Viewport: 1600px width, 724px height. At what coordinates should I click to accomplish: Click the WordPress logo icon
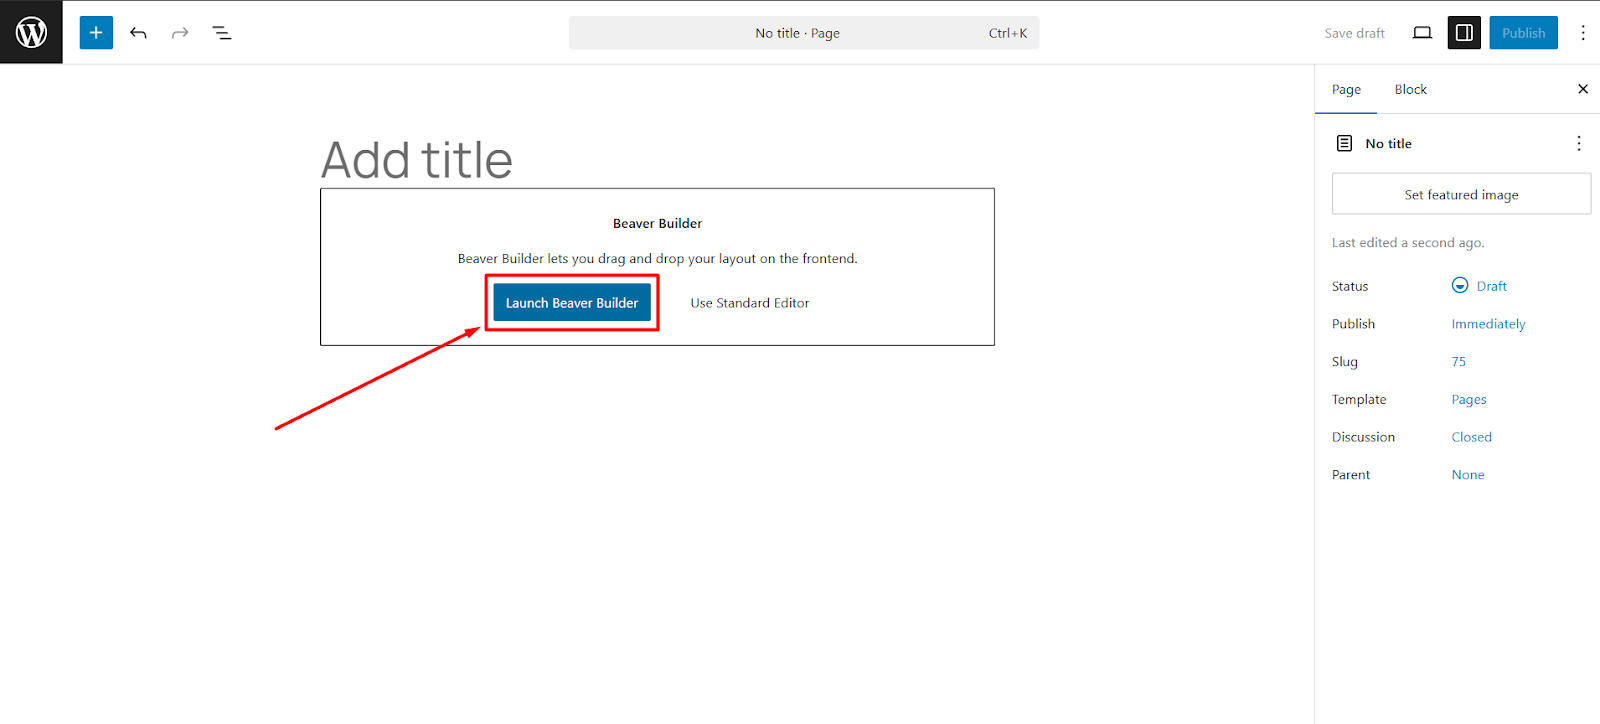pos(31,32)
